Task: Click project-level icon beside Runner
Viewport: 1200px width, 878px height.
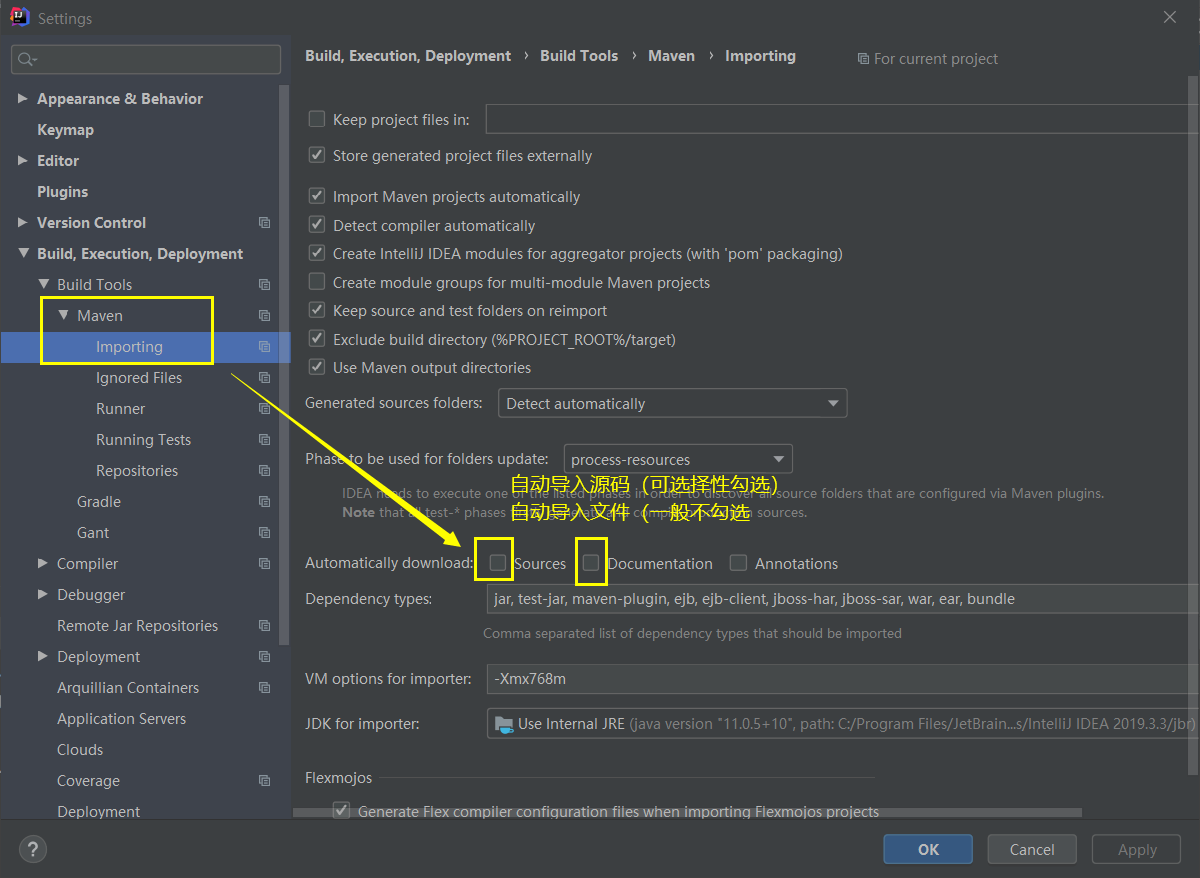Action: (264, 409)
